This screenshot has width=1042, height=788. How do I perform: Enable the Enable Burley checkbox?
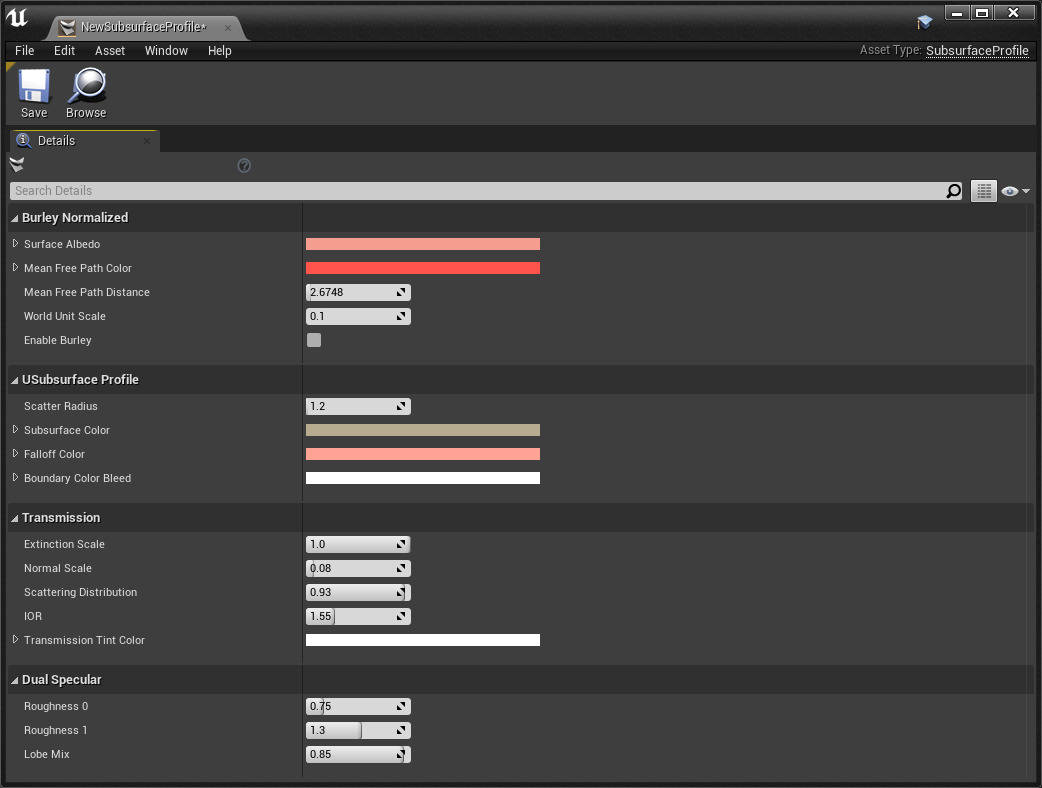314,340
